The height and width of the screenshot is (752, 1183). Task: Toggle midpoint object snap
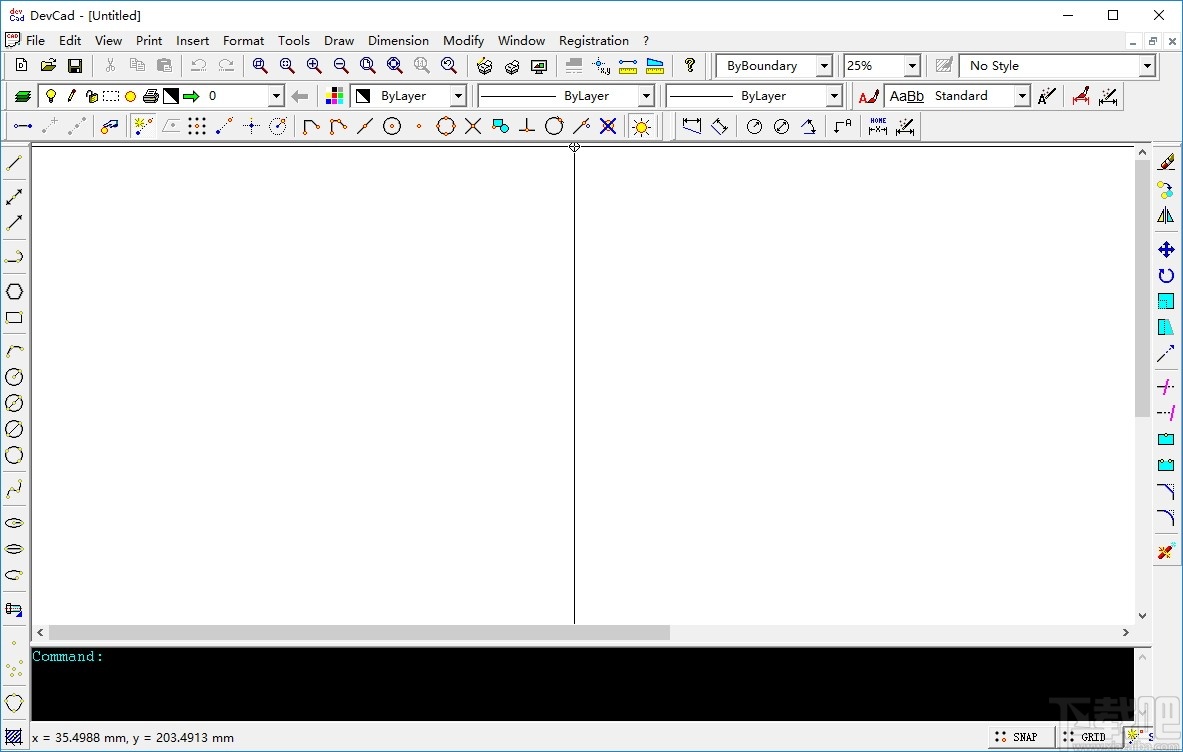coord(338,126)
